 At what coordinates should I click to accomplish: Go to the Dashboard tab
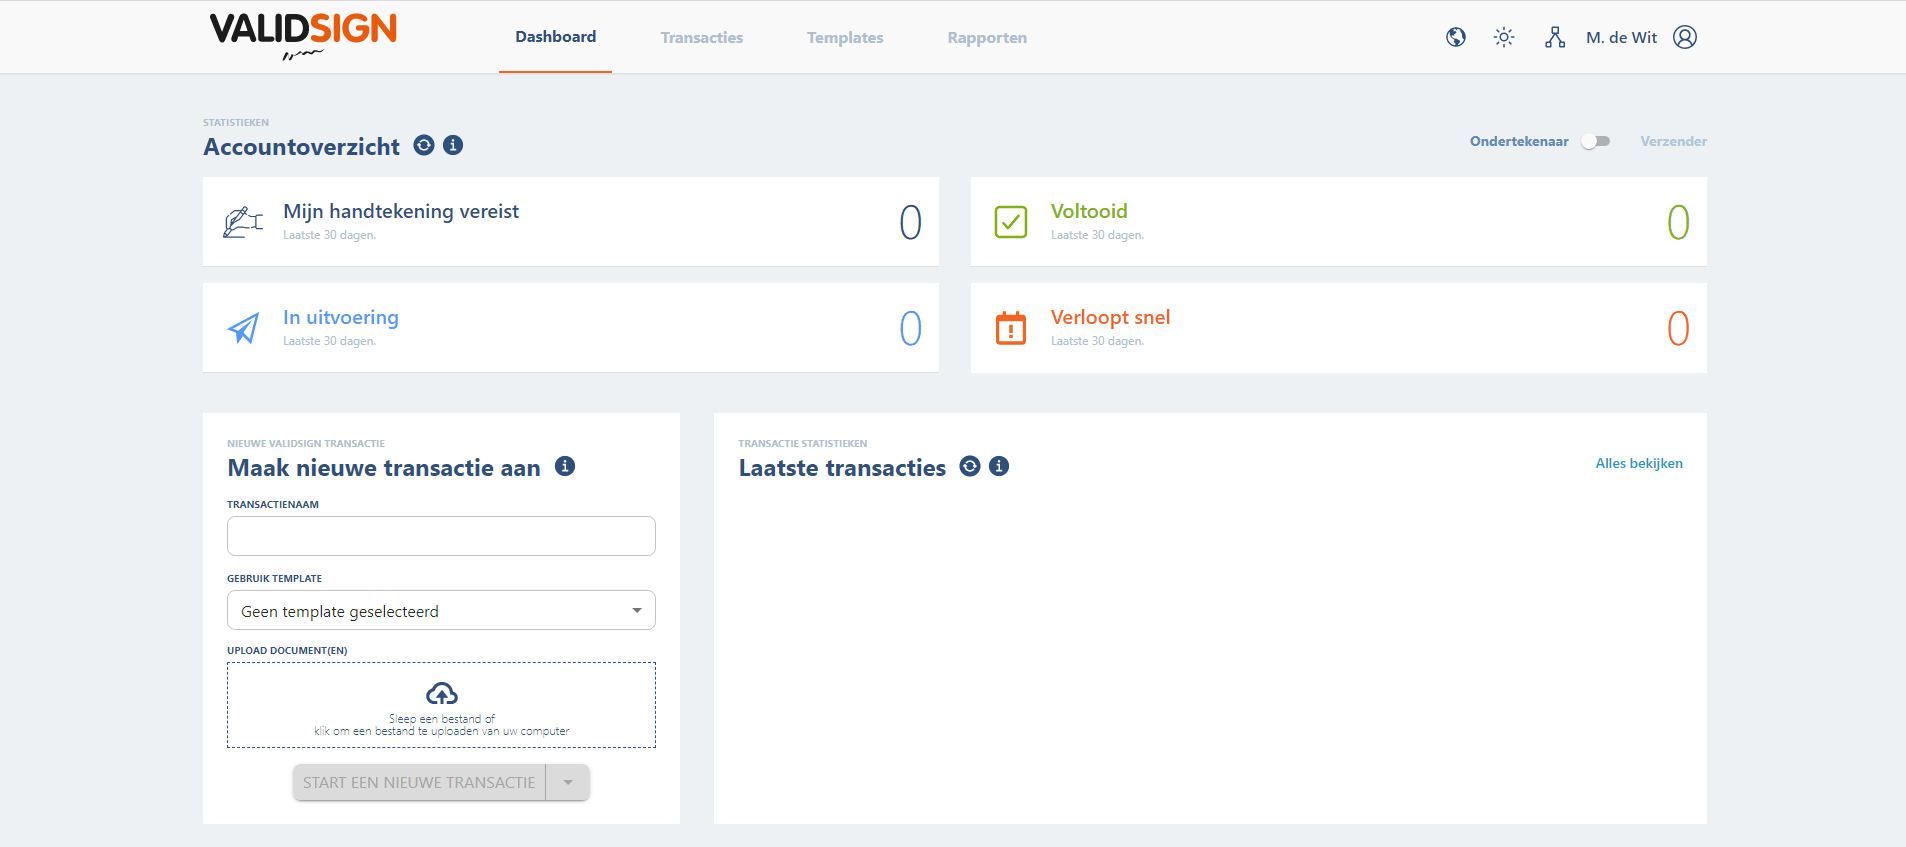point(556,37)
